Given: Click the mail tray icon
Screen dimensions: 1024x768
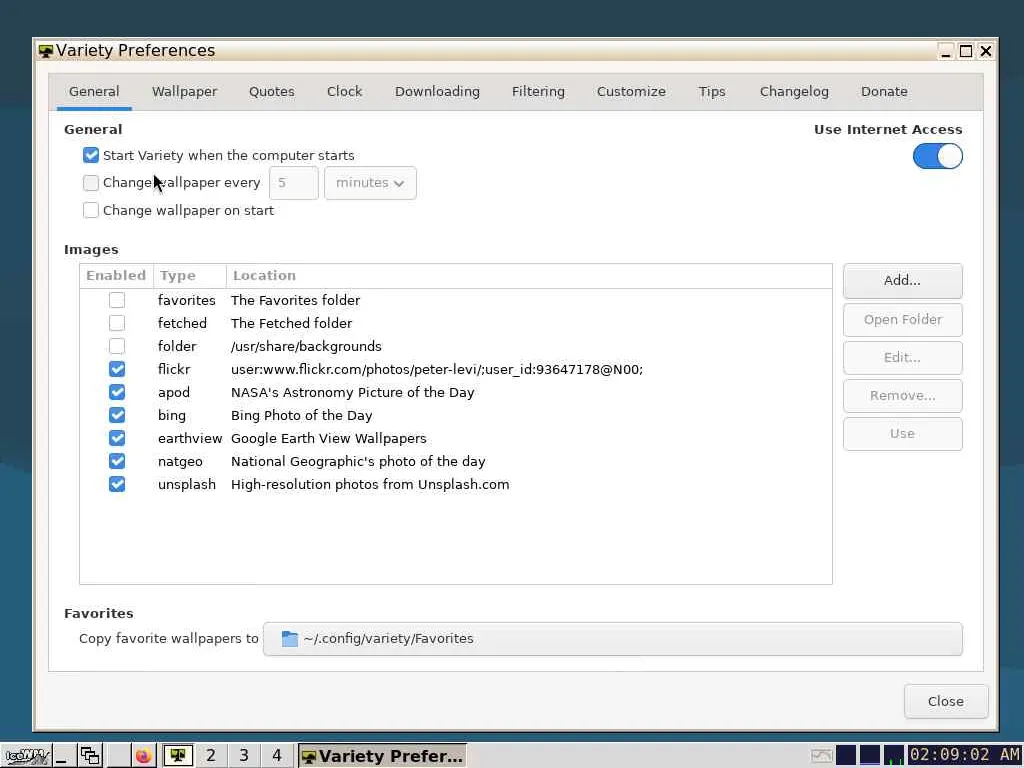Looking at the screenshot, I should [x=822, y=756].
